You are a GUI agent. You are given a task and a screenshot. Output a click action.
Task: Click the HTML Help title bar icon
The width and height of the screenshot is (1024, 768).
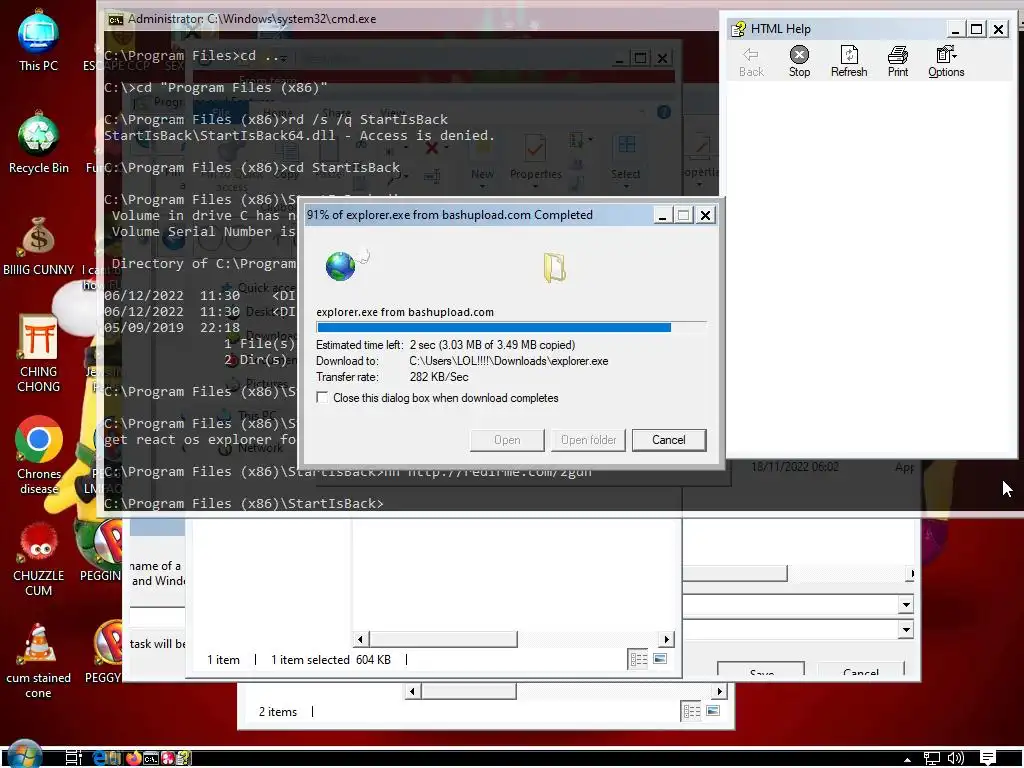click(738, 29)
